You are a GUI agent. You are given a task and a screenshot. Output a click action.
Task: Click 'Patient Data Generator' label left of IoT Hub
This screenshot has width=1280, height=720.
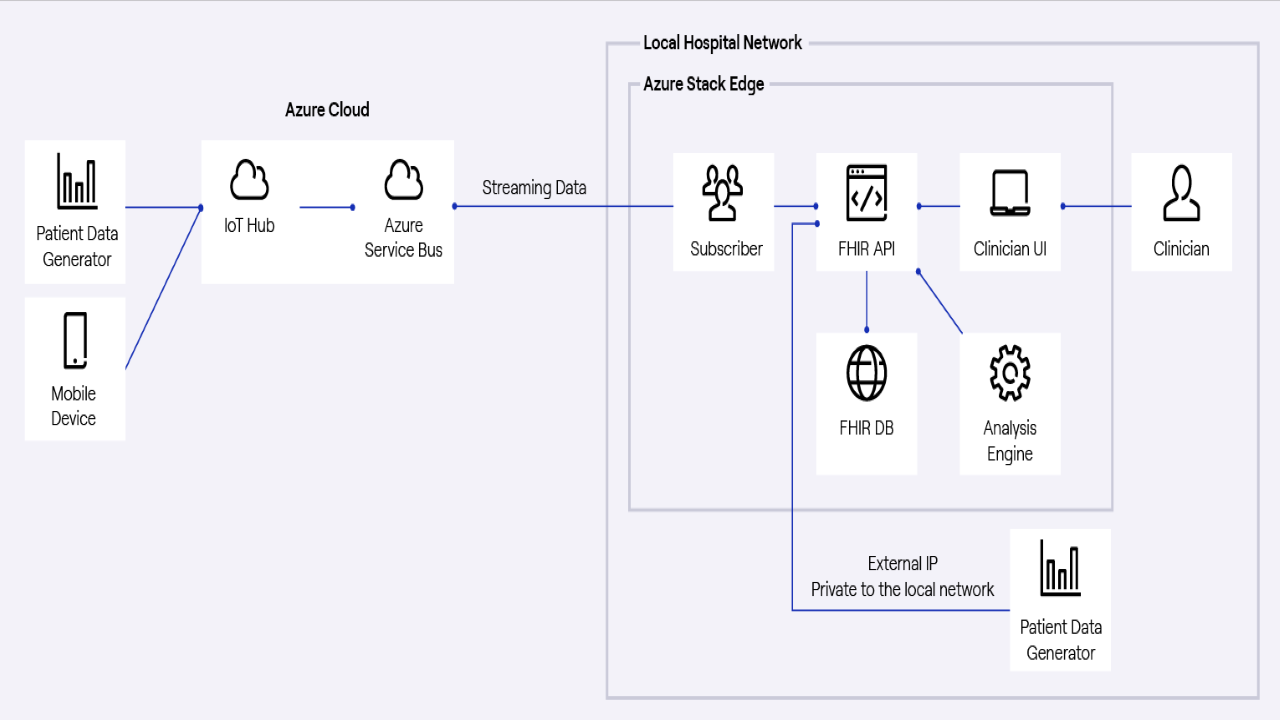click(x=77, y=247)
